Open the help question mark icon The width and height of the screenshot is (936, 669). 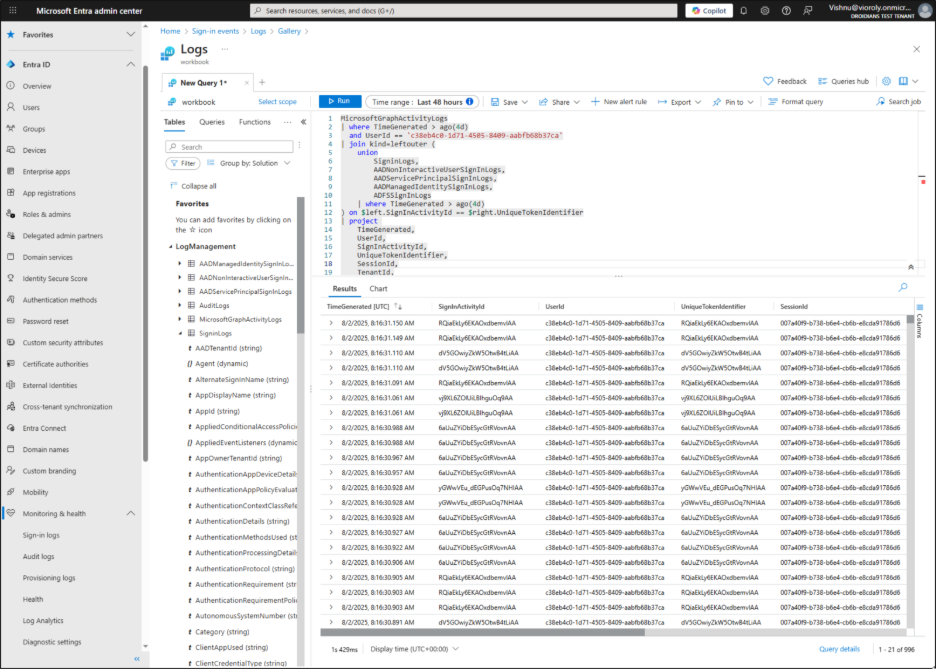(x=786, y=11)
